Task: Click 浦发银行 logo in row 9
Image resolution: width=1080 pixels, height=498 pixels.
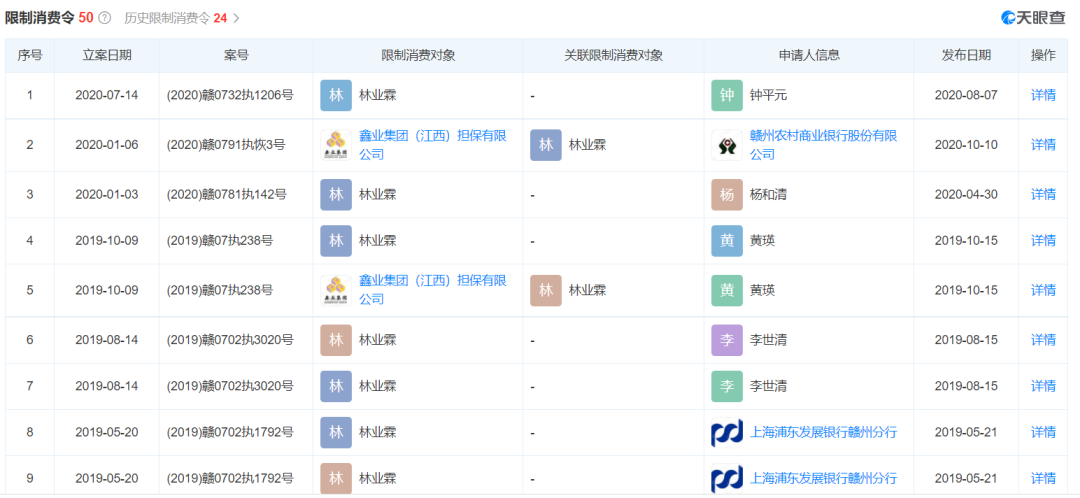Action: click(x=727, y=479)
